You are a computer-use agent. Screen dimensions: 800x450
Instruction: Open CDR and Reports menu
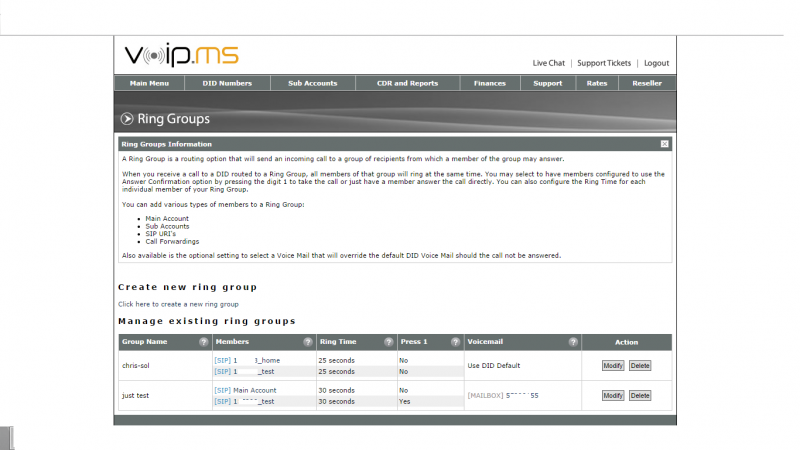click(x=407, y=83)
